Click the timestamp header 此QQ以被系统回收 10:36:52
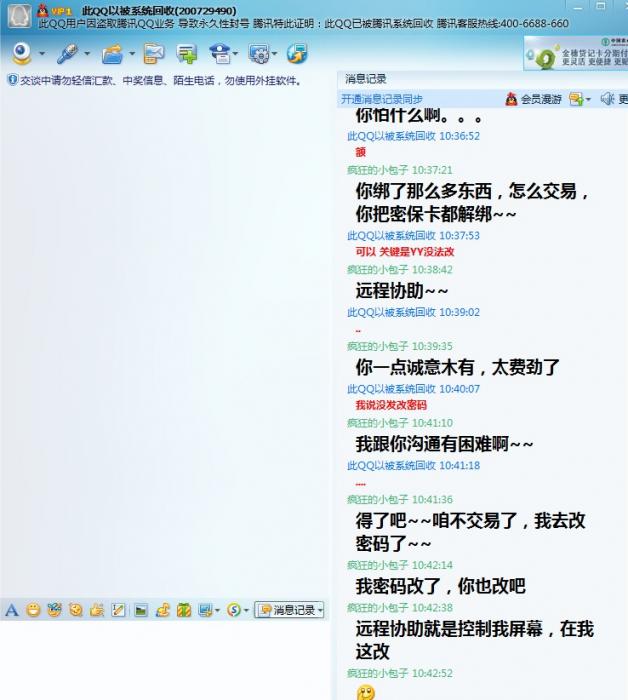The image size is (628, 700). 413,136
